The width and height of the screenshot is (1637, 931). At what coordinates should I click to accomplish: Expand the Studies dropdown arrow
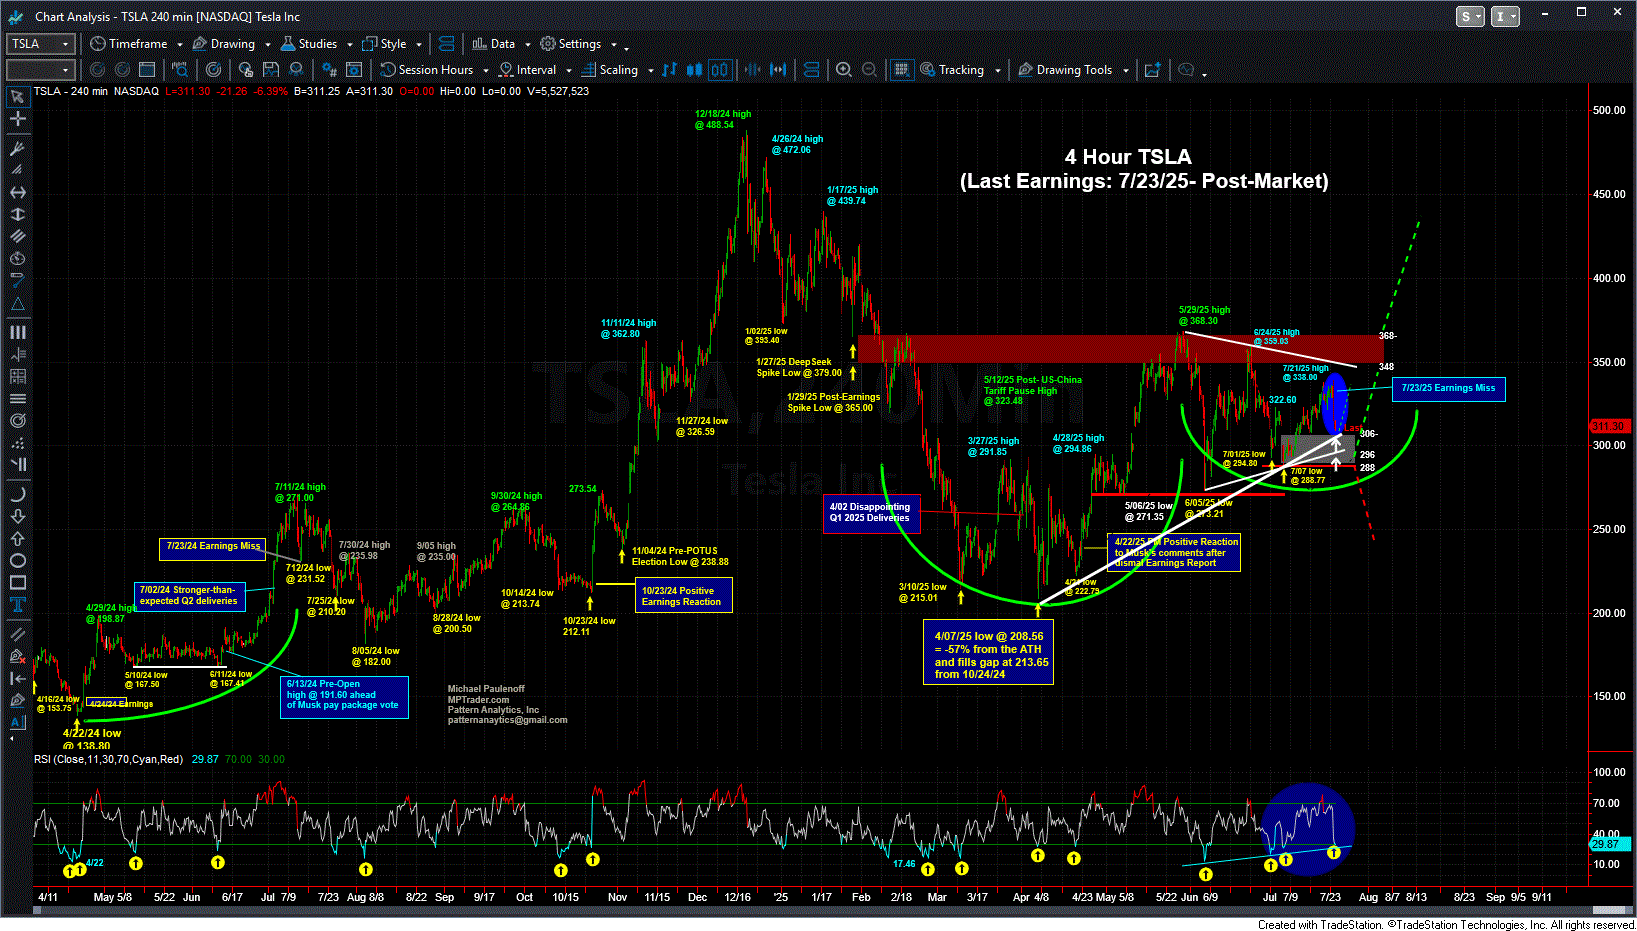[x=349, y=44]
